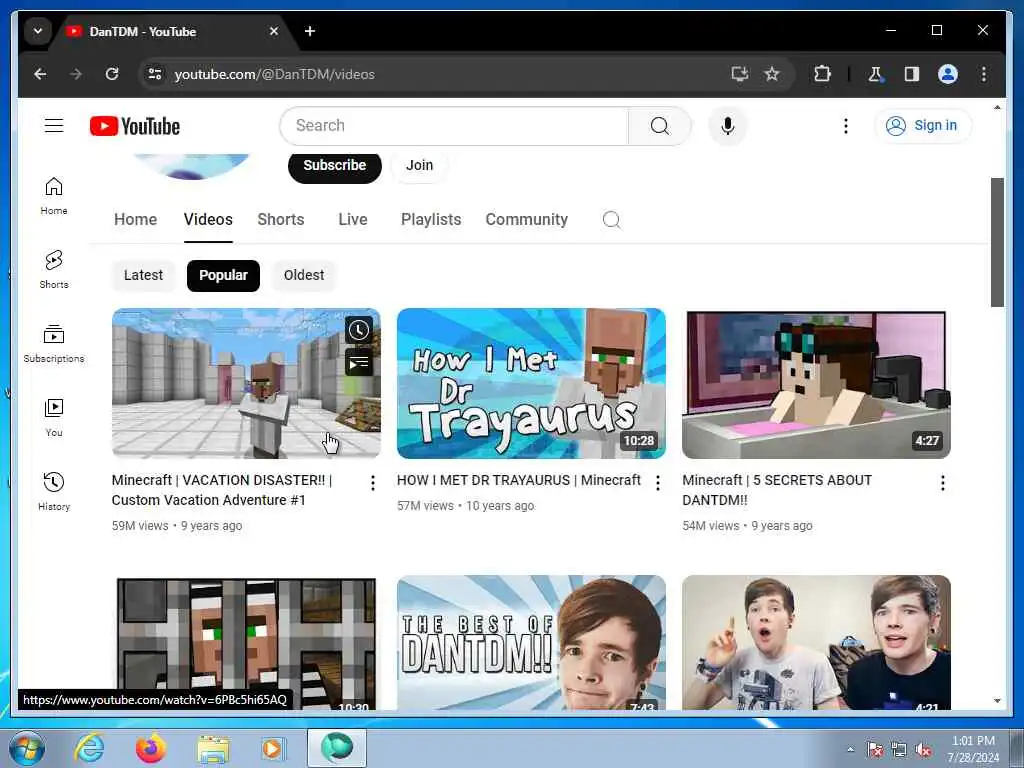Image resolution: width=1024 pixels, height=768 pixels.
Task: Switch to the channel Home tab
Action: pos(135,219)
